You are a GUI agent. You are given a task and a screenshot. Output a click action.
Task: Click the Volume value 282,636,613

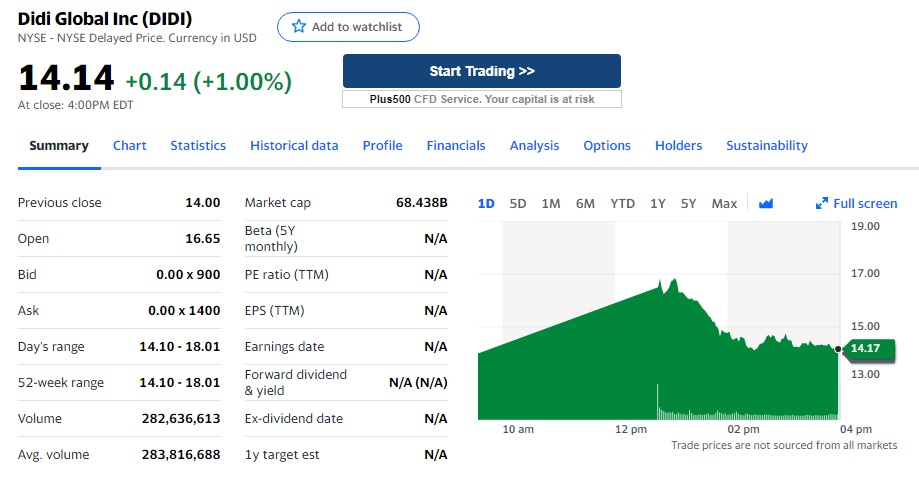point(181,419)
